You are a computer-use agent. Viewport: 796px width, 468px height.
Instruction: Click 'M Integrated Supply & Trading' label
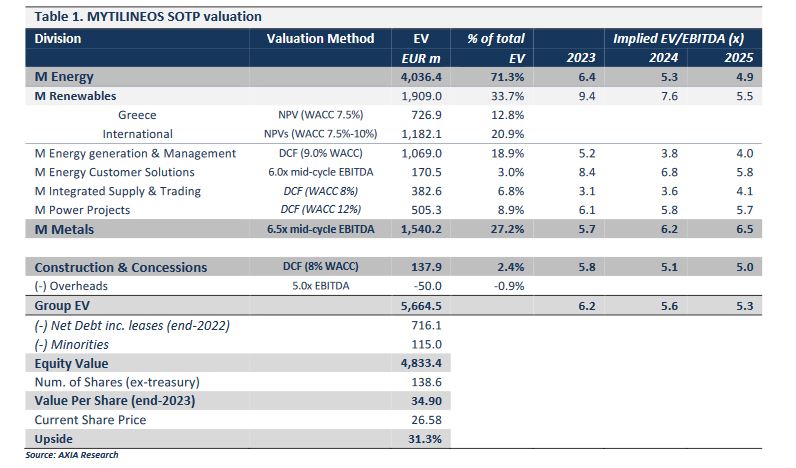tap(117, 191)
